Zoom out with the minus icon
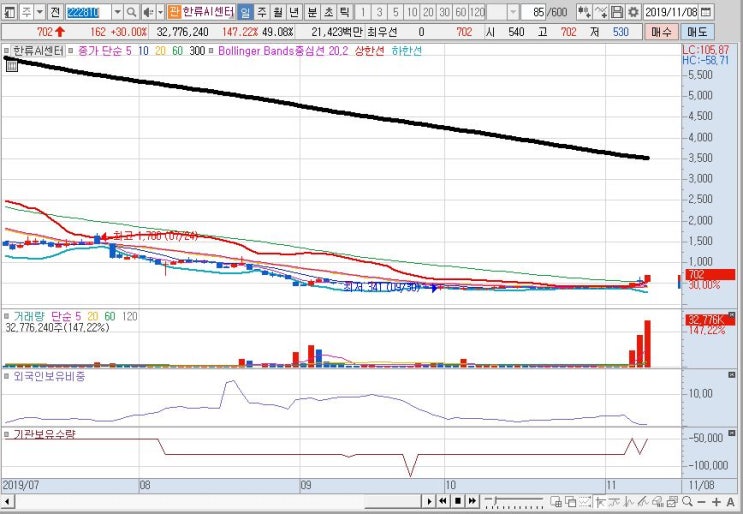 click(702, 501)
